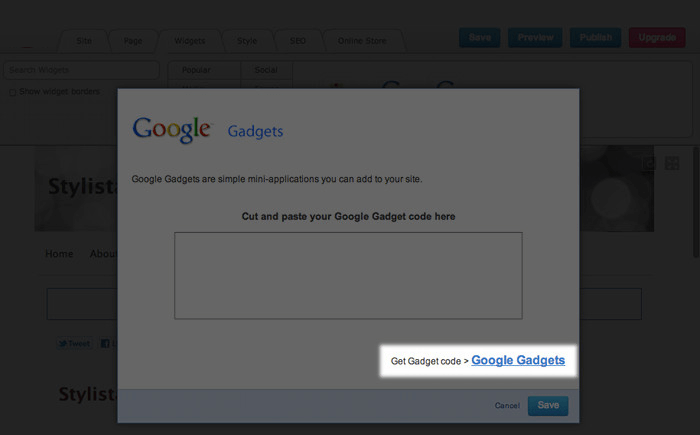700x435 pixels.
Task: Click the page vertical scrollbar
Action: pyautogui.click(x=696, y=202)
